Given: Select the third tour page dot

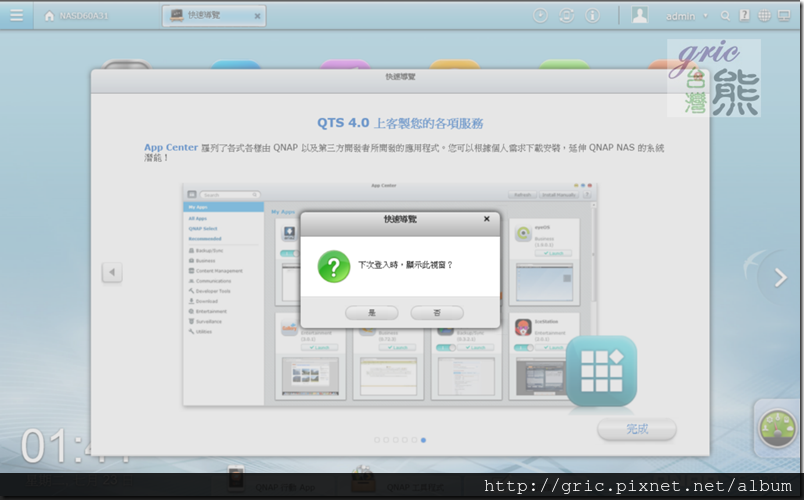Looking at the screenshot, I should tap(395, 440).
